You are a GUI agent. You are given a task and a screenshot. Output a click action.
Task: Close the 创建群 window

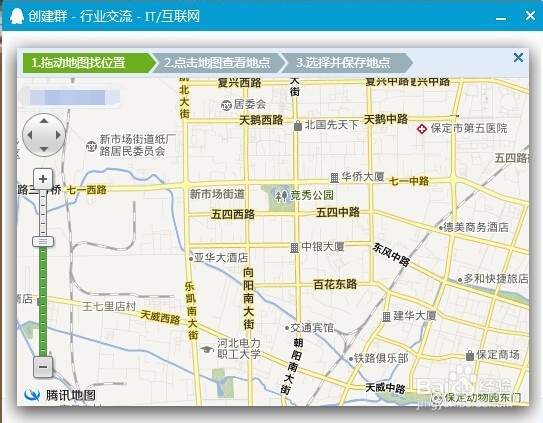click(x=530, y=16)
